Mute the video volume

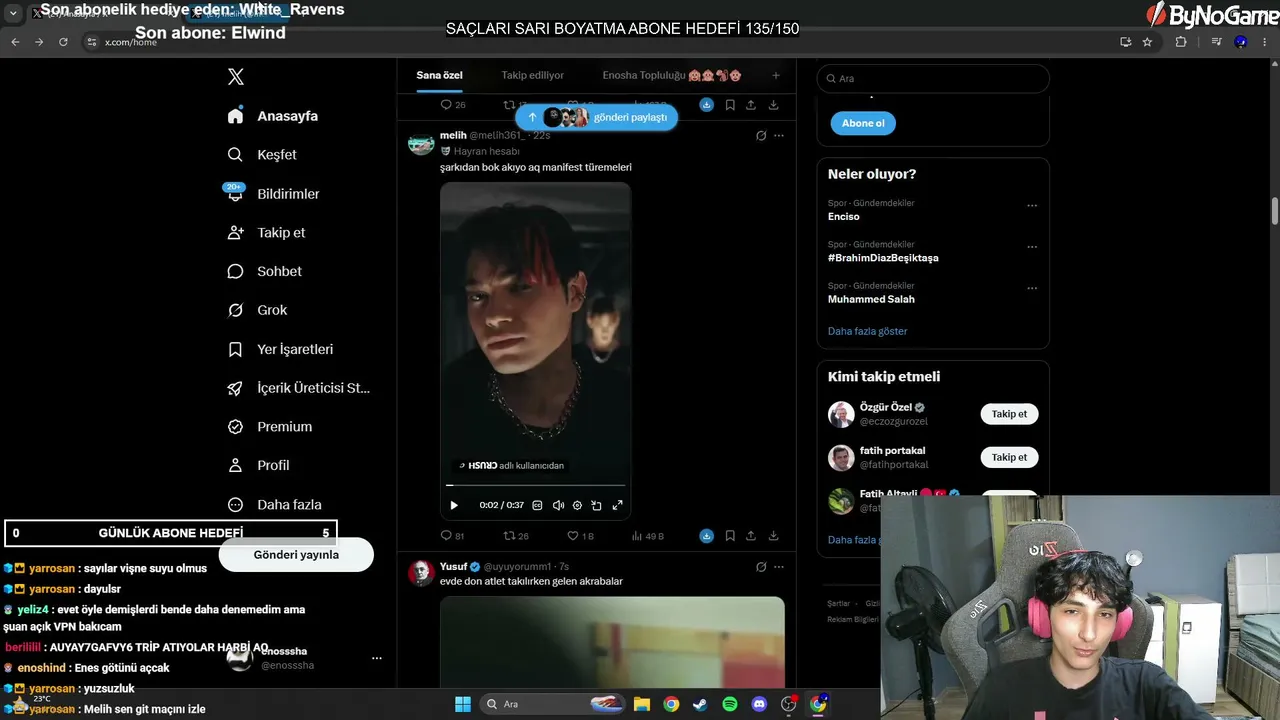(x=558, y=506)
